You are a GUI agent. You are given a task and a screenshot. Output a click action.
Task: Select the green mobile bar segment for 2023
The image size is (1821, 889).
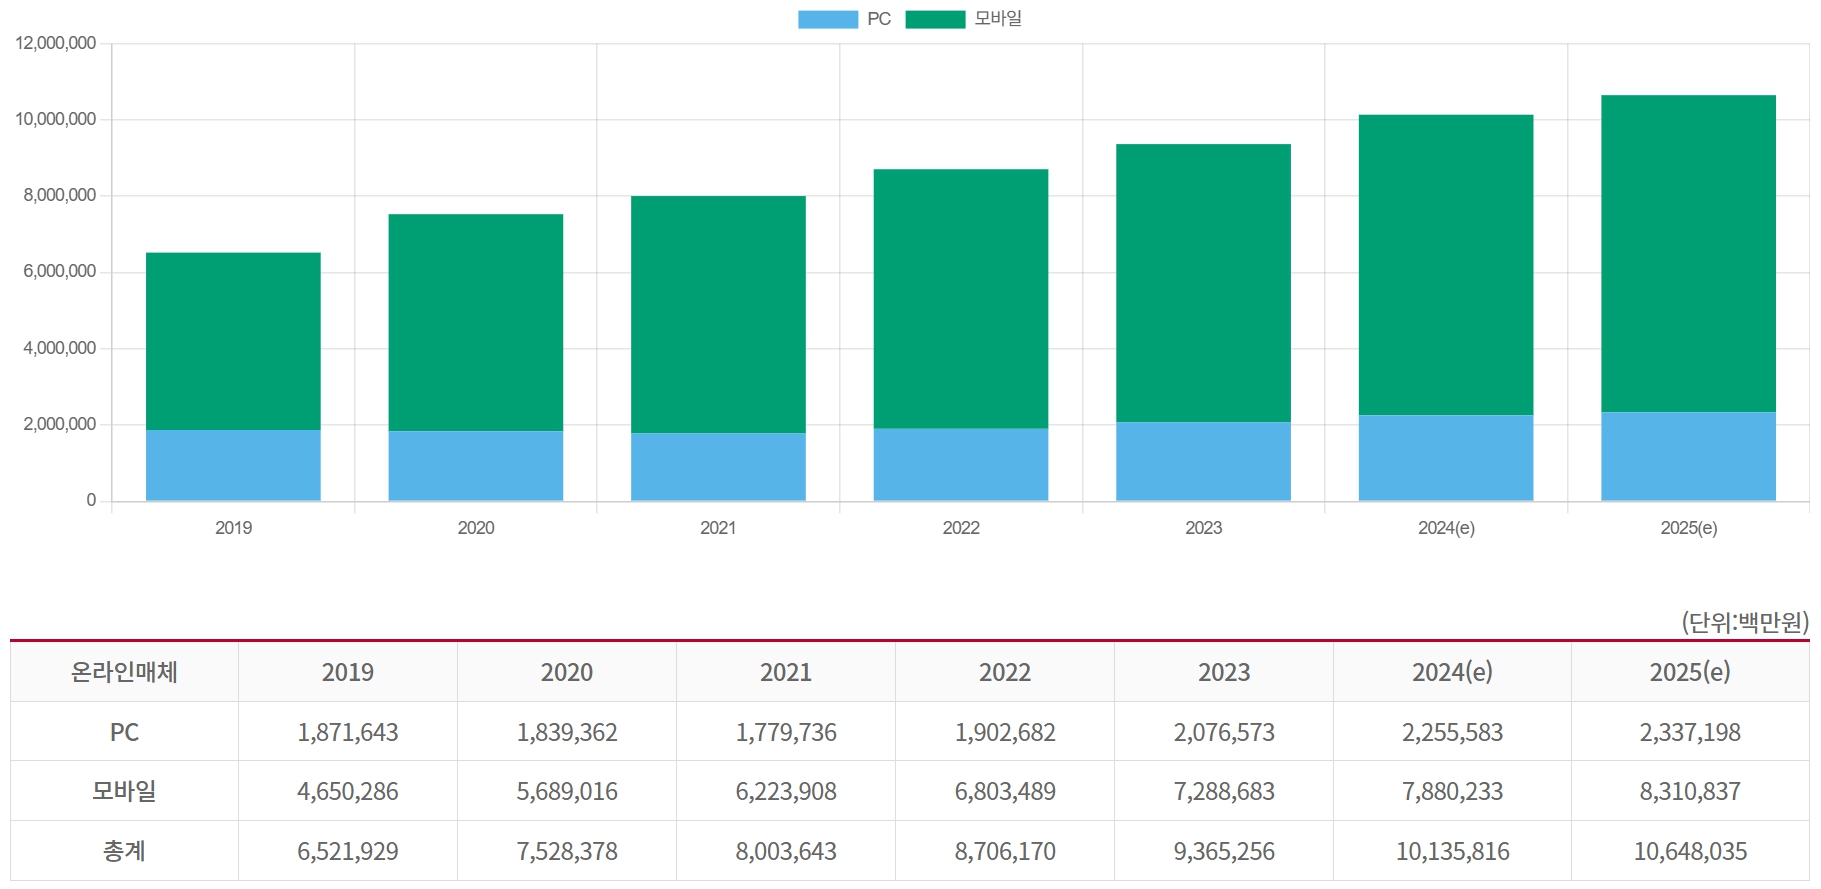(1203, 283)
